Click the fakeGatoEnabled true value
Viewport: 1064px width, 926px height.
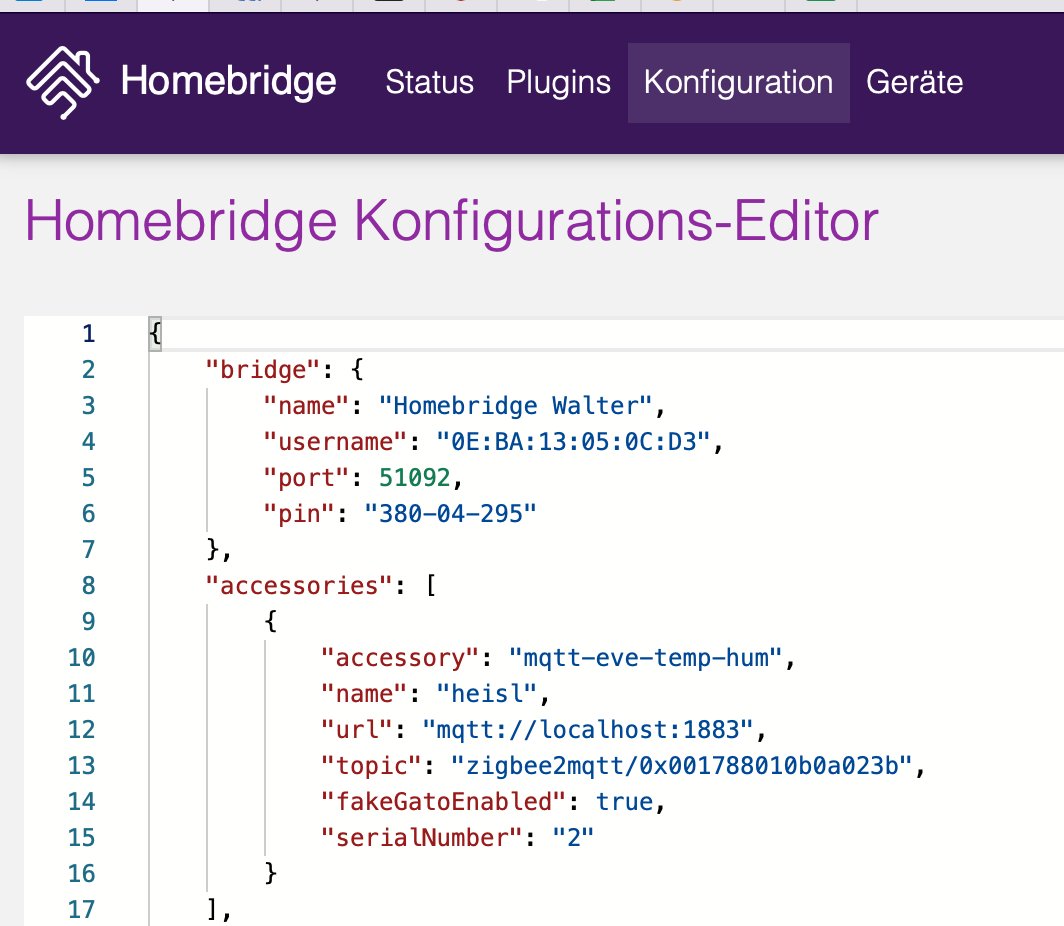point(624,802)
